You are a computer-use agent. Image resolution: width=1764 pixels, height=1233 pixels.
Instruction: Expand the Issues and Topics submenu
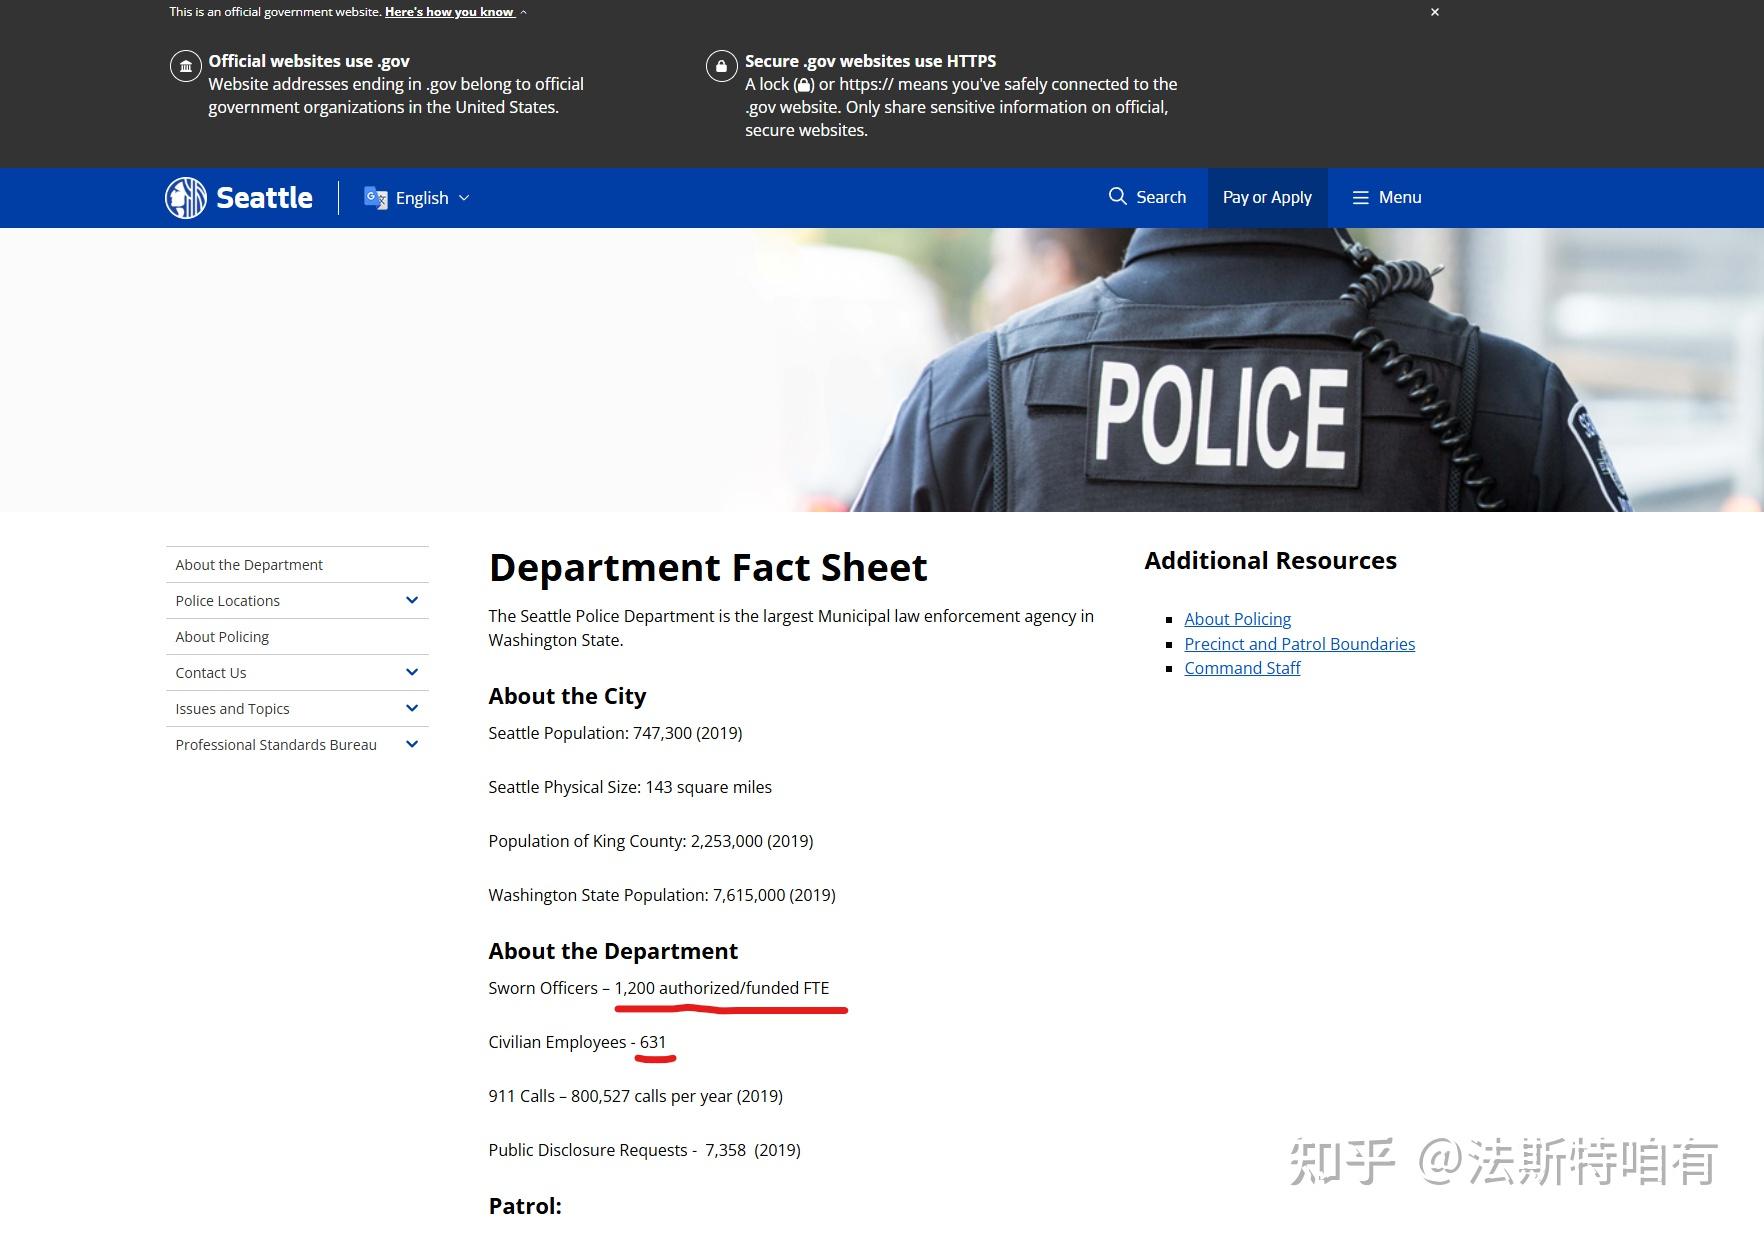[412, 708]
